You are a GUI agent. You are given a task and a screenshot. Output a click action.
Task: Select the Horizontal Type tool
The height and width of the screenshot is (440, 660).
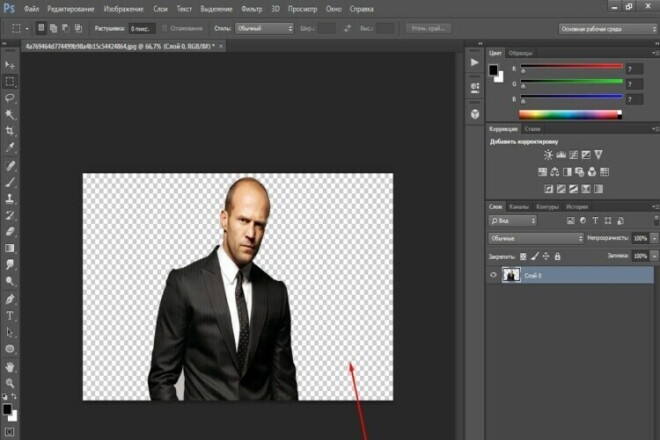pos(10,316)
